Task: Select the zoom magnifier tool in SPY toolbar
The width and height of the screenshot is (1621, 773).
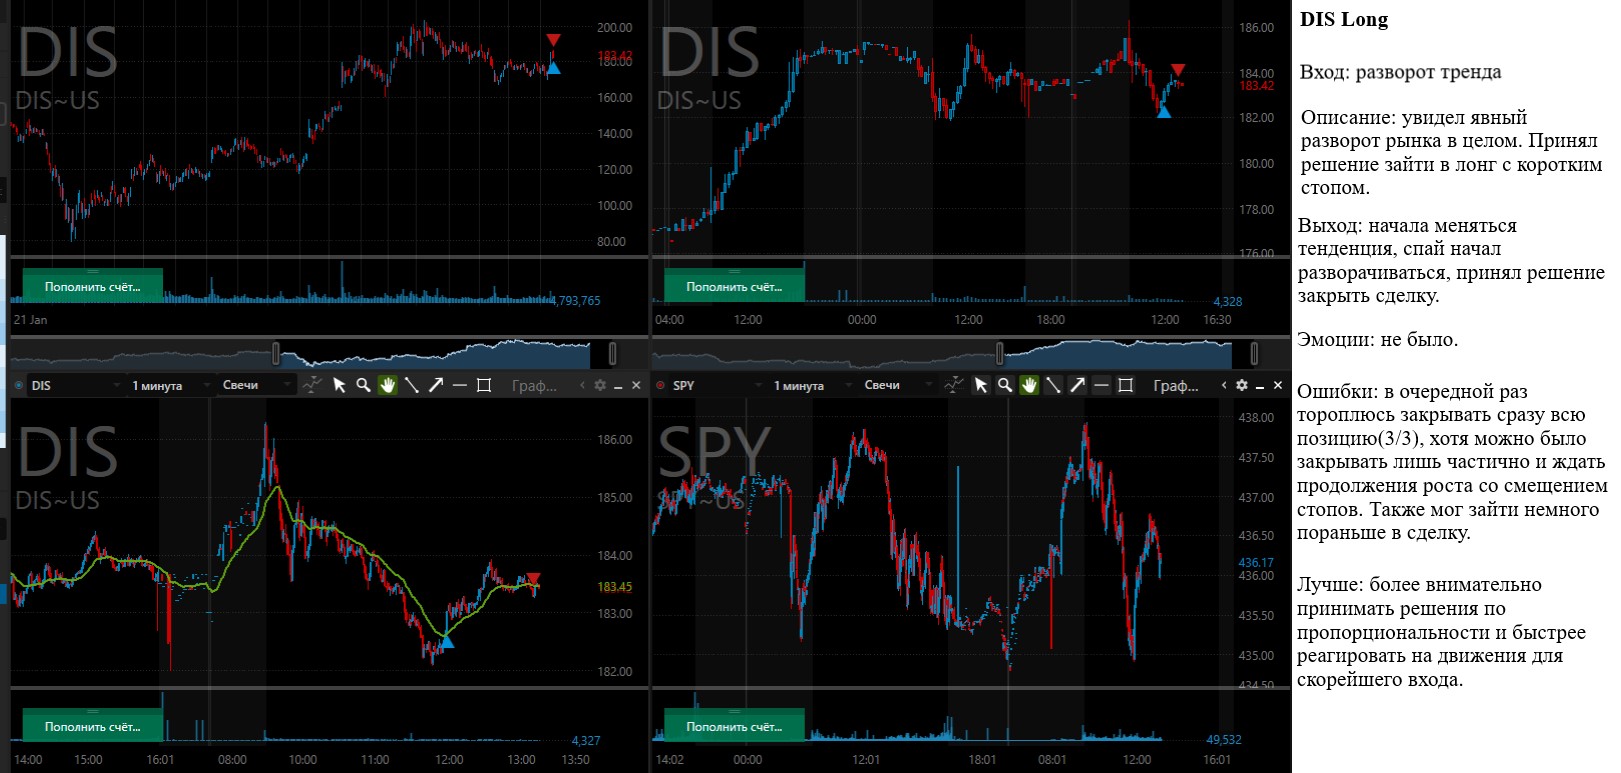Action: tap(1005, 385)
